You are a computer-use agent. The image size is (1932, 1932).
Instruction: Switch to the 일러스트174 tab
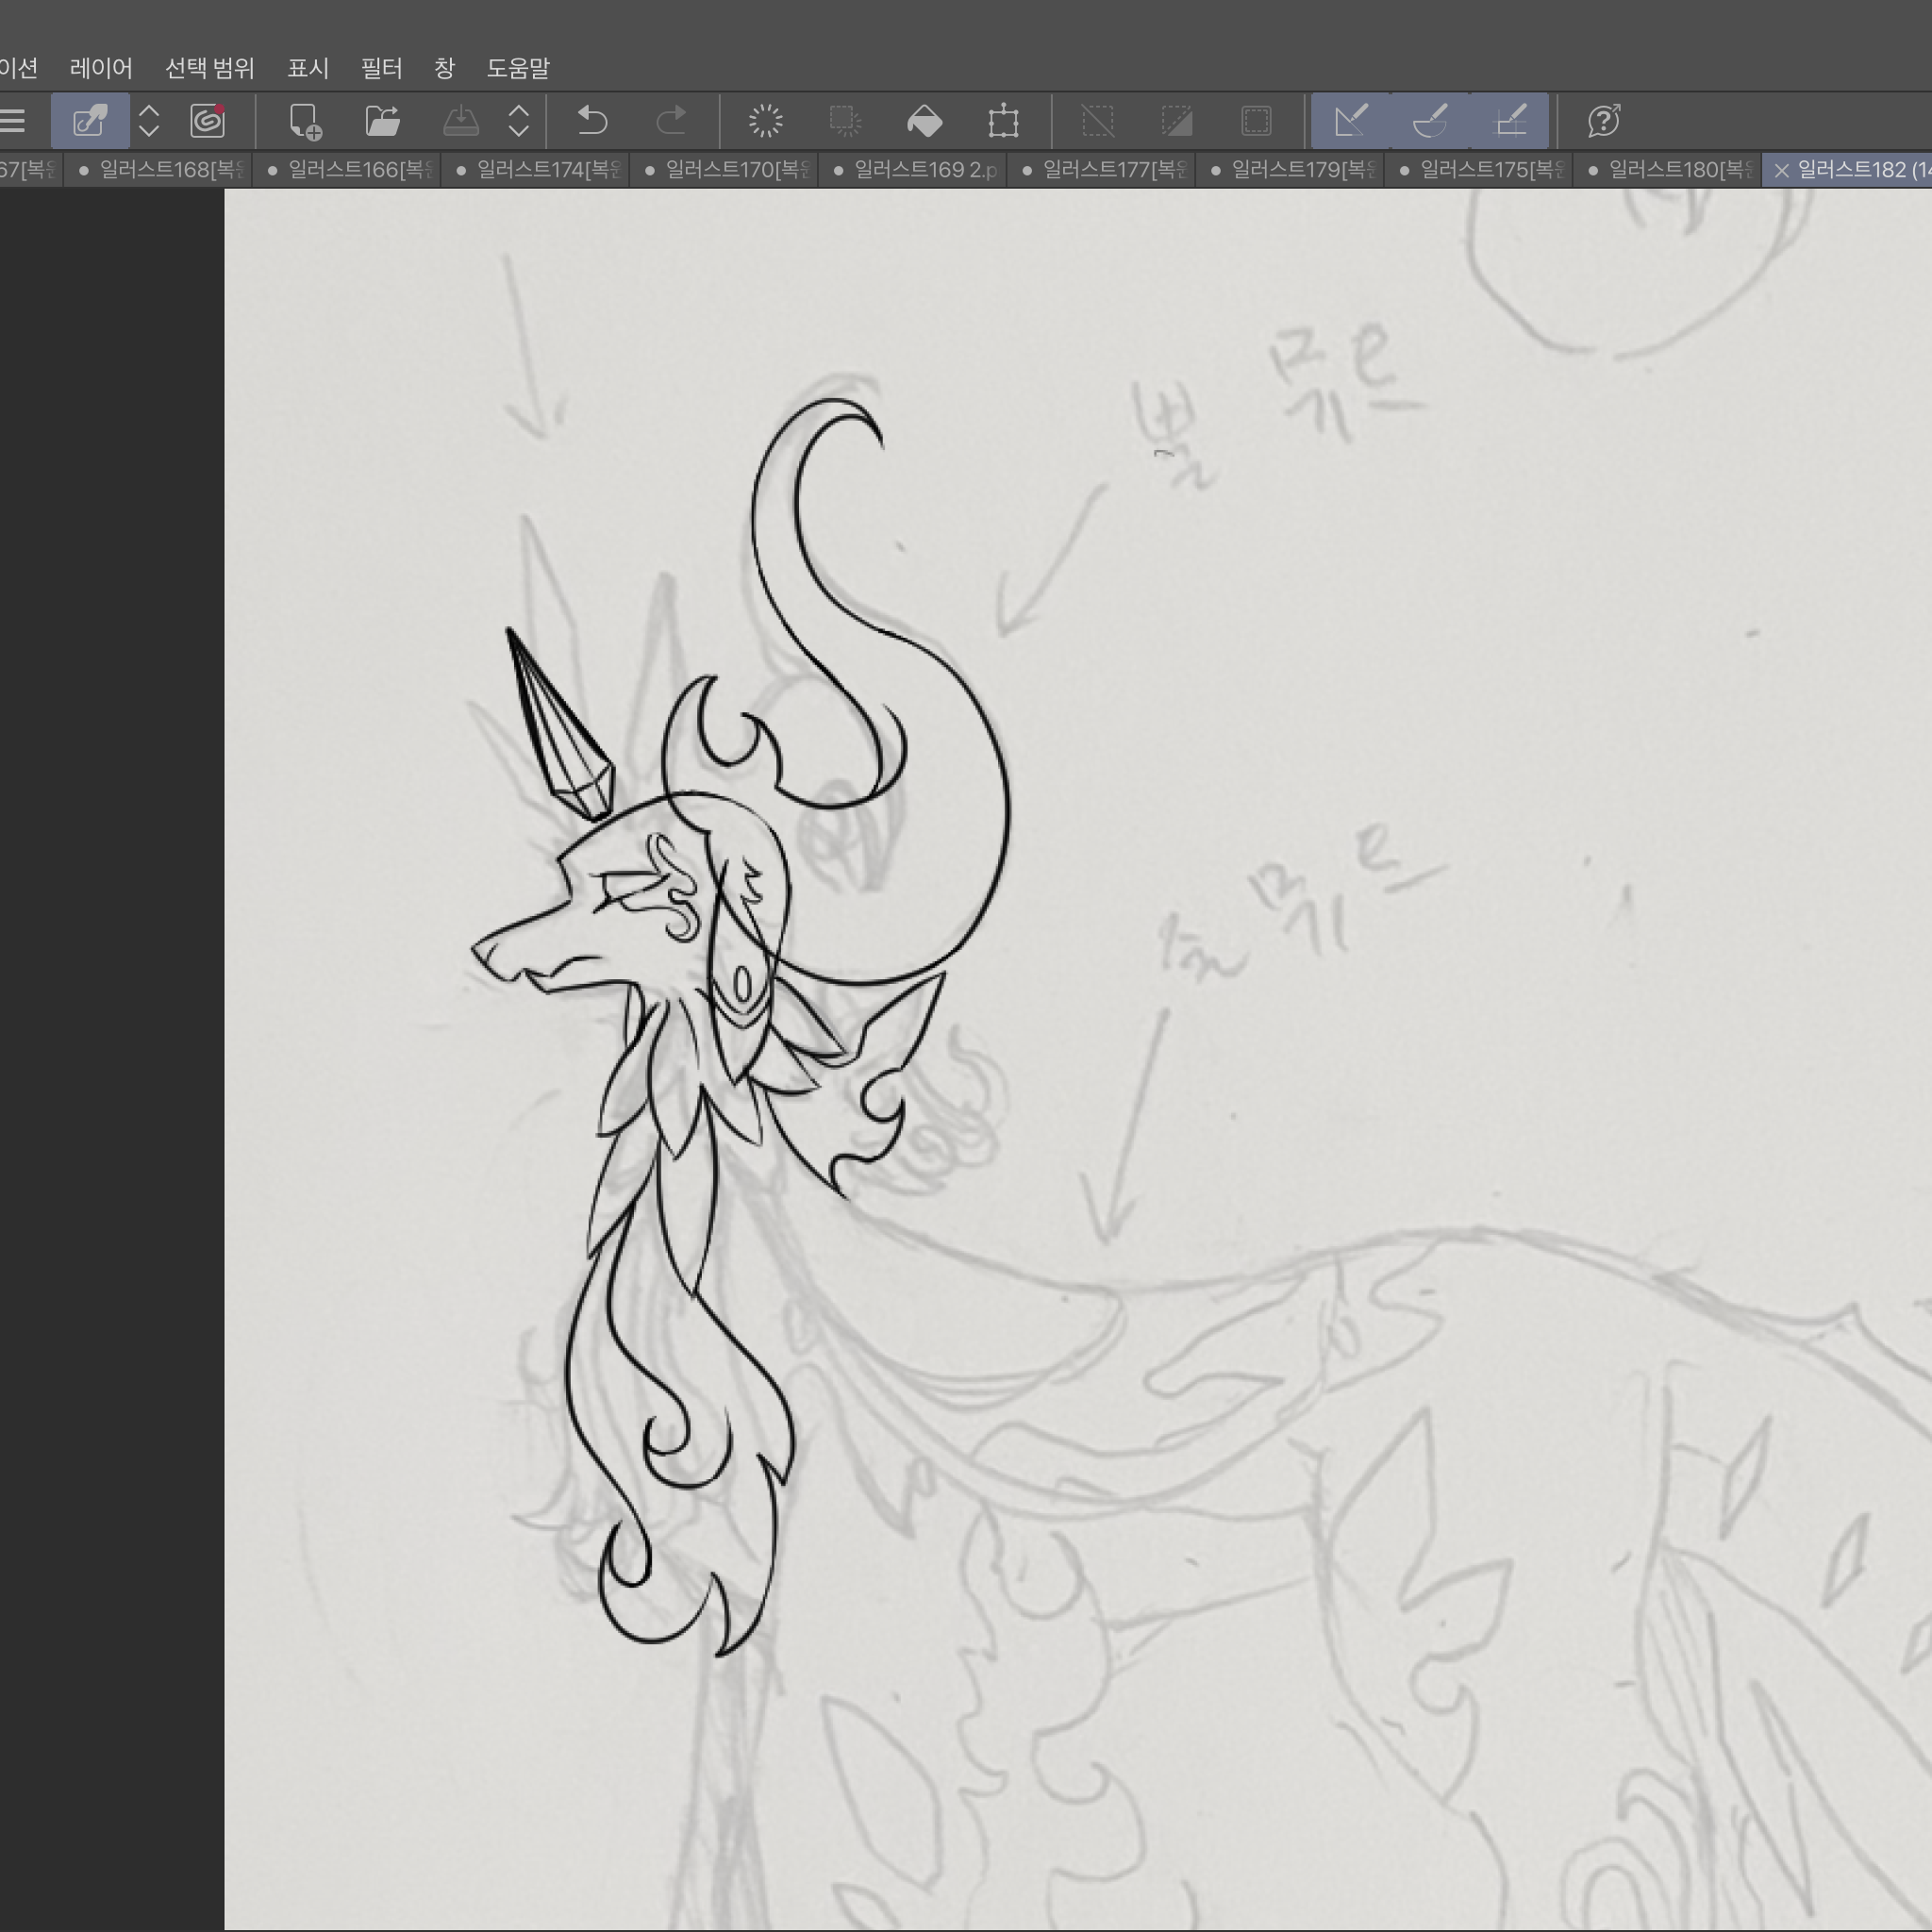pyautogui.click(x=536, y=170)
